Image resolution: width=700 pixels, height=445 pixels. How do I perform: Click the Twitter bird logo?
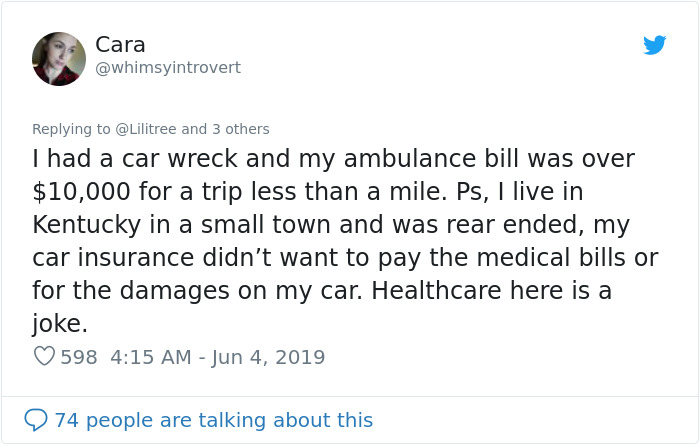pyautogui.click(x=654, y=45)
